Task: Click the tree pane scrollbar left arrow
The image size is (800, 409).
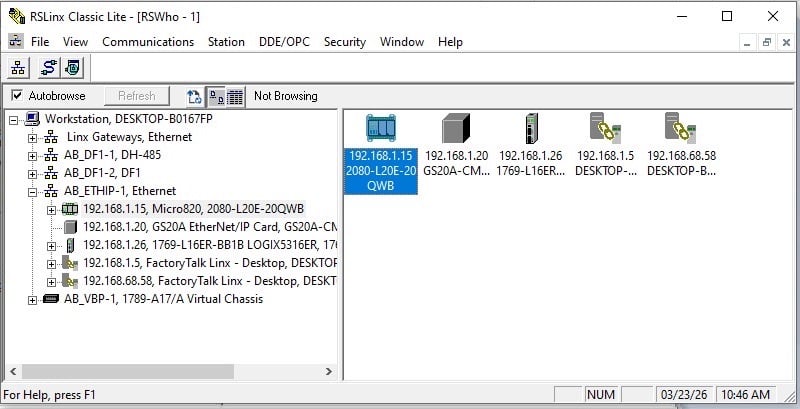Action: pos(13,372)
